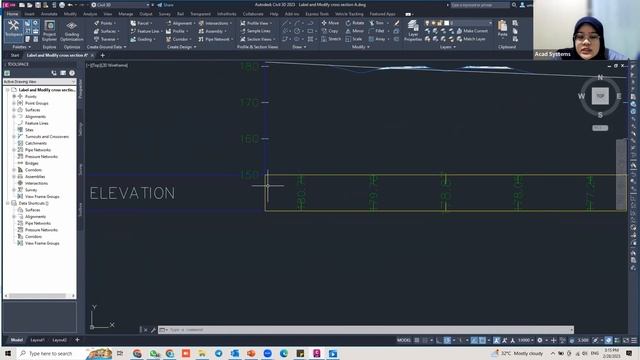Click the search keyword input field

tap(480, 5)
